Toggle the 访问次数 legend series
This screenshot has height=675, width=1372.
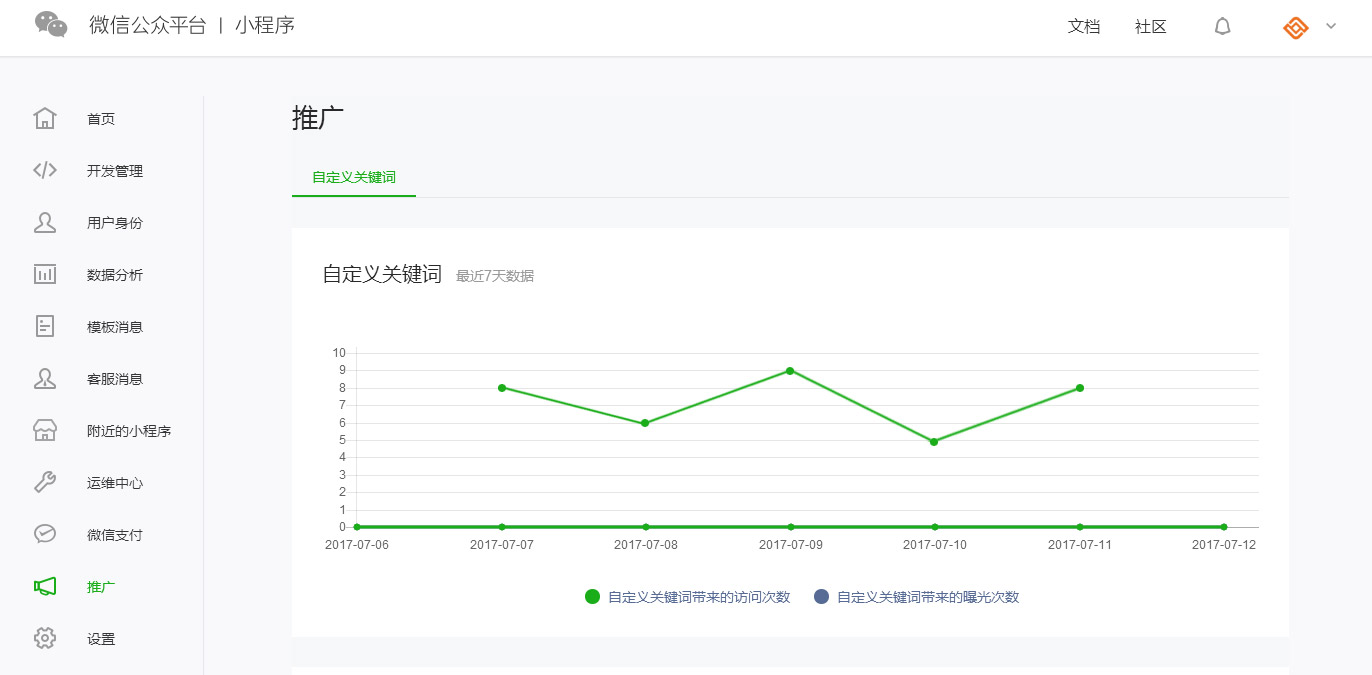688,597
